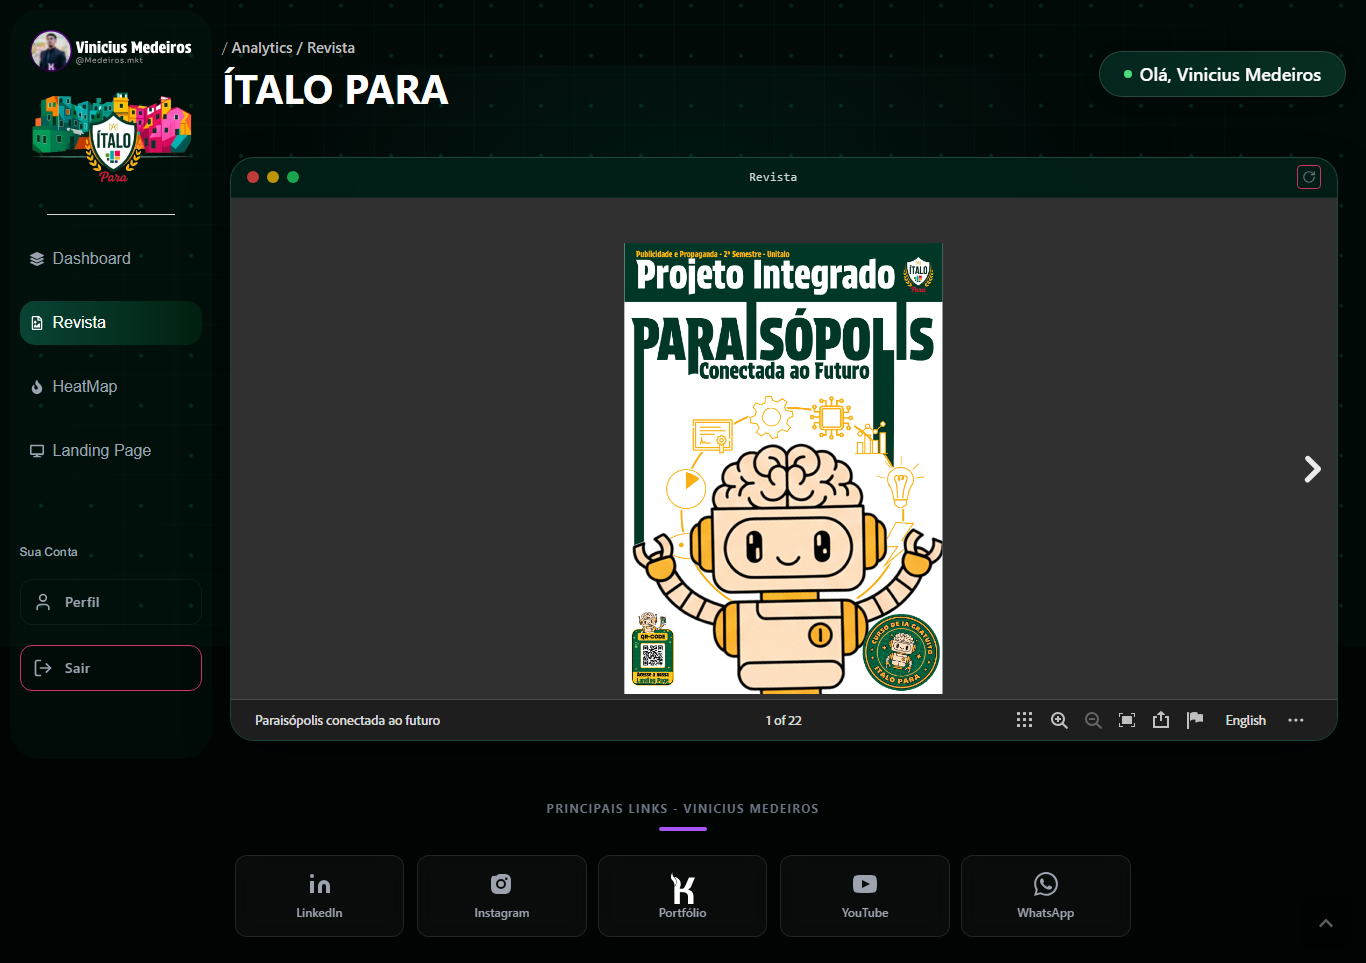
Task: Open the YouTube link card
Action: pos(864,896)
